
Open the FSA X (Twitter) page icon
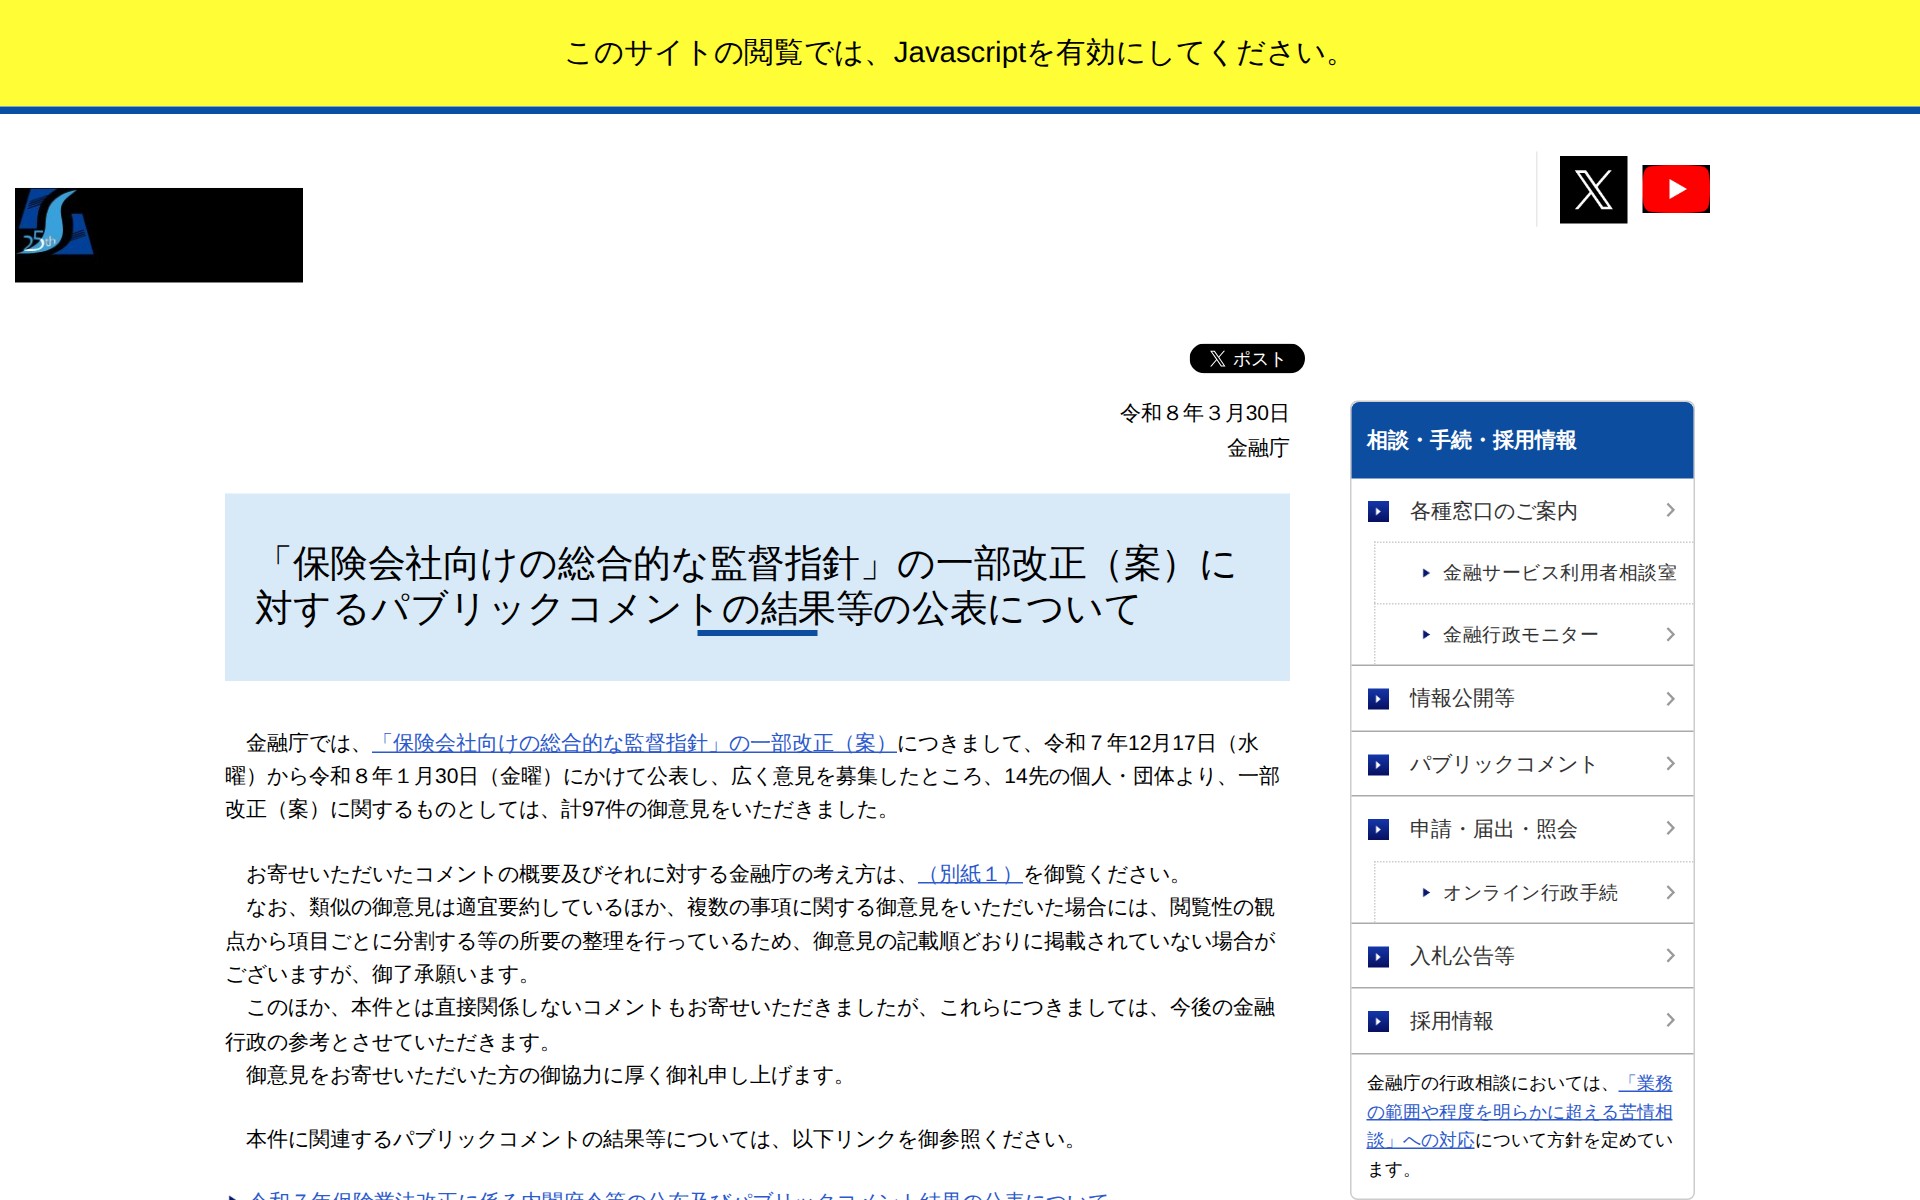[1592, 188]
